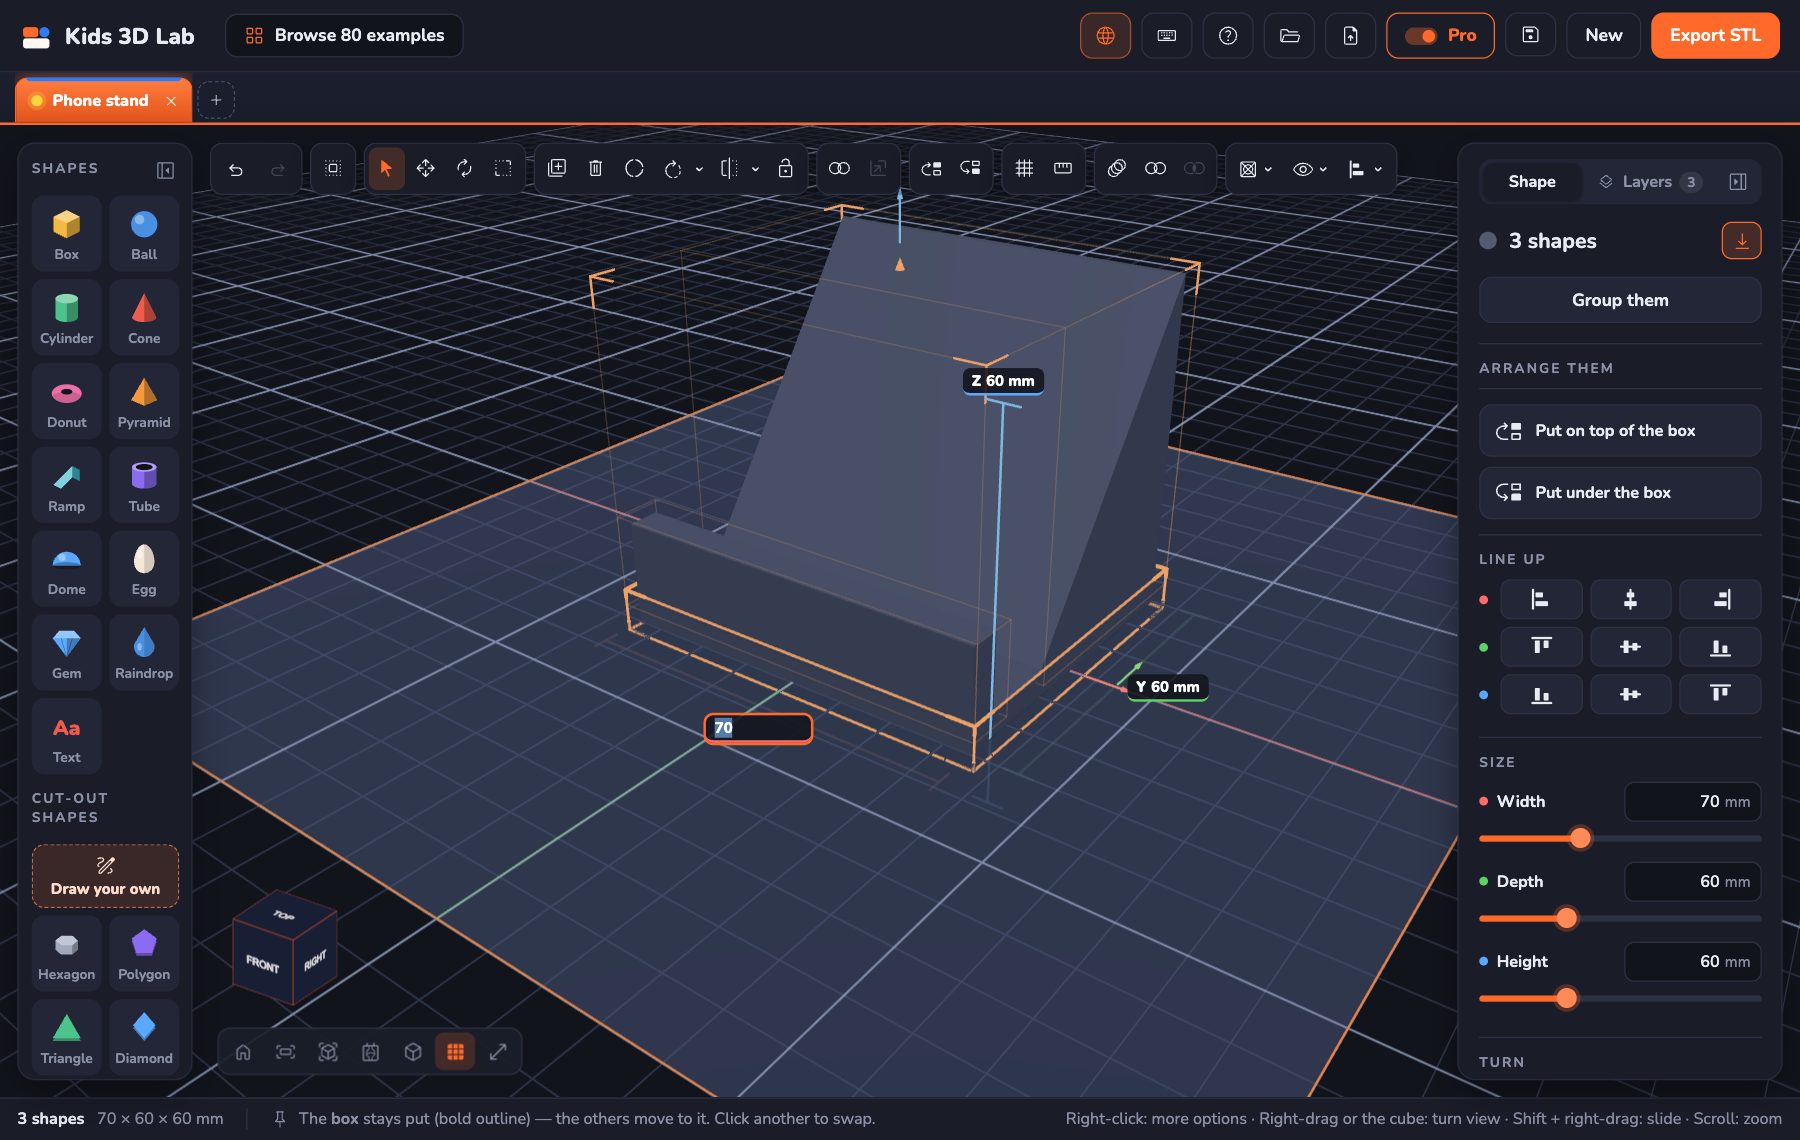Expand the rotate options chevron
The width and height of the screenshot is (1800, 1140).
tap(699, 169)
